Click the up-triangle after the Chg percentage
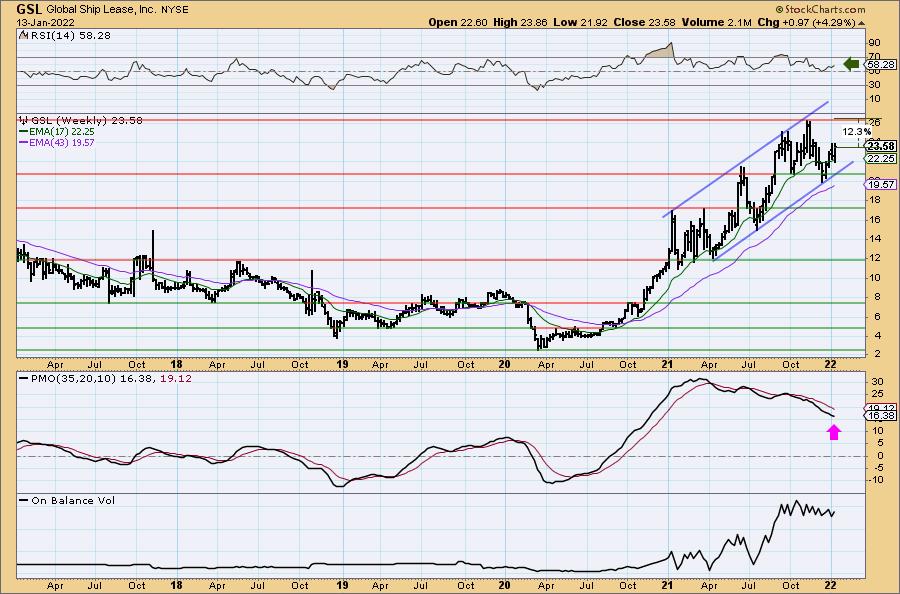900x594 pixels. coord(862,23)
